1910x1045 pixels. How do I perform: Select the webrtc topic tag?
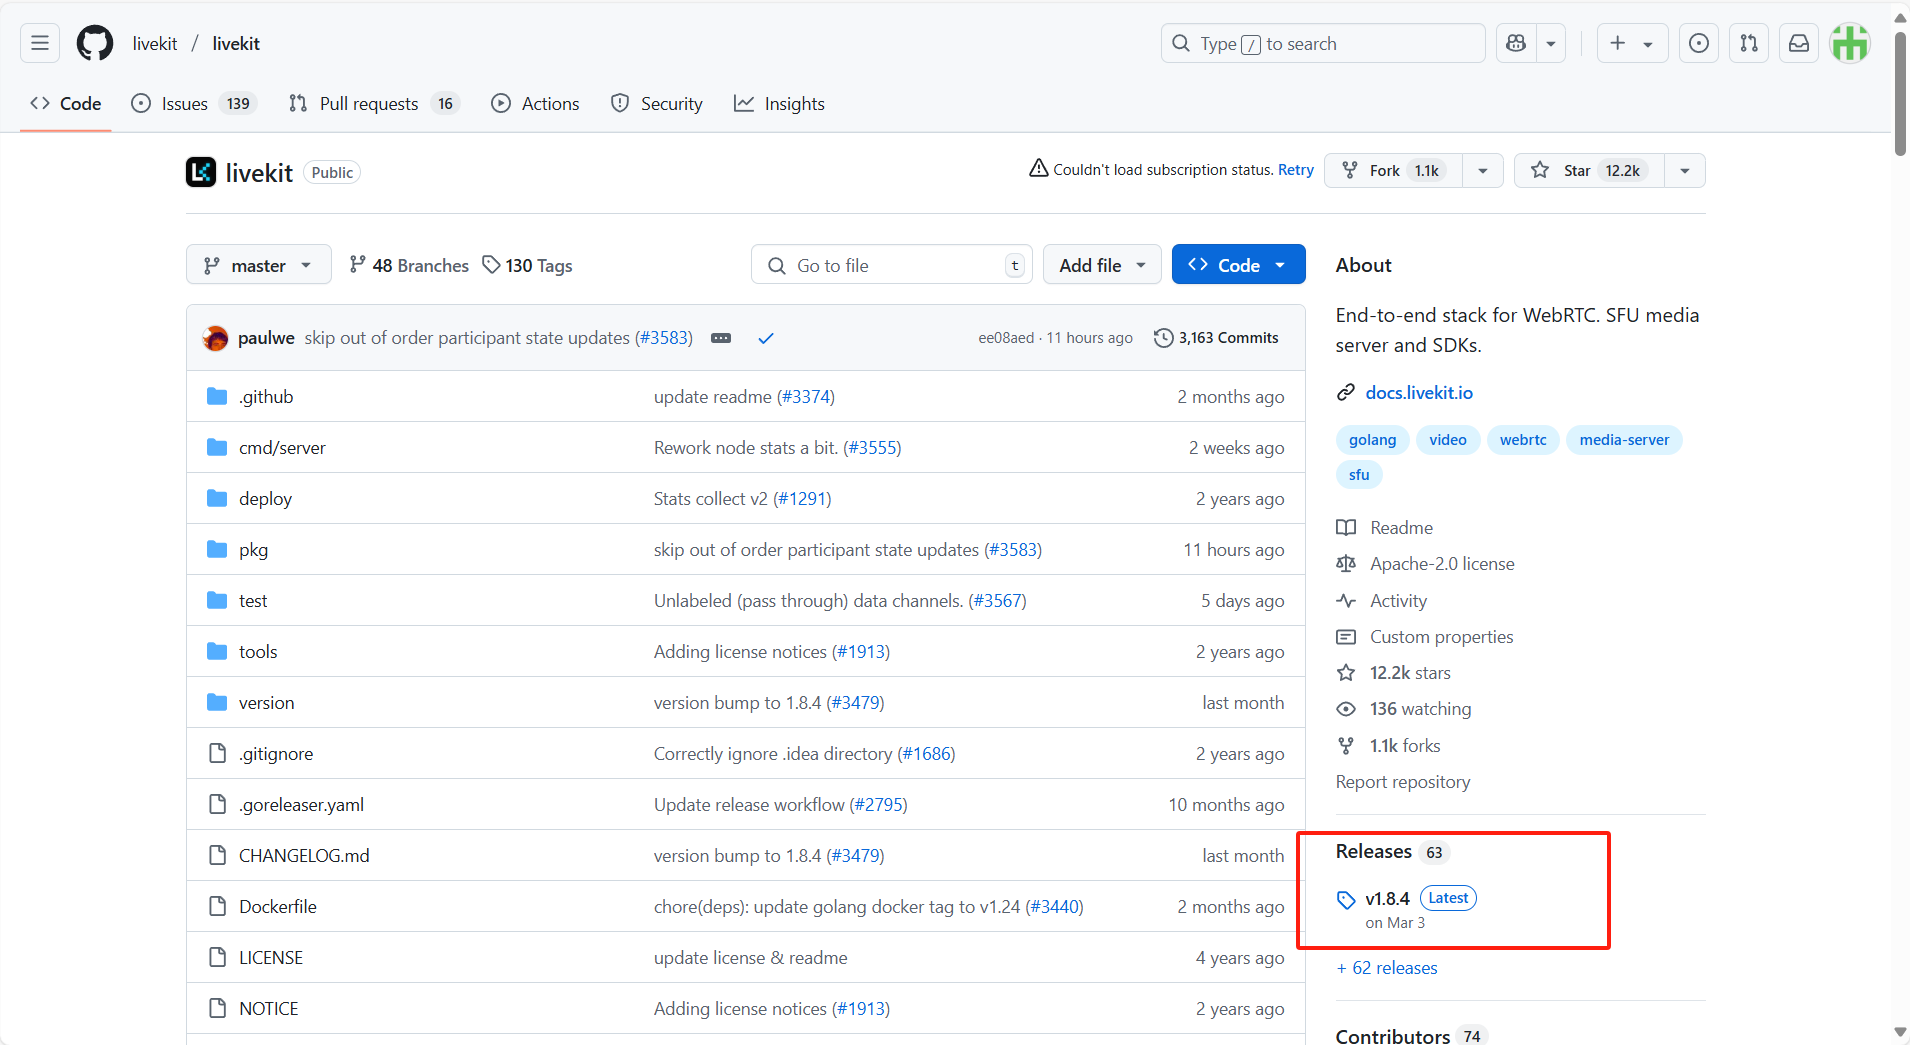[x=1523, y=440]
